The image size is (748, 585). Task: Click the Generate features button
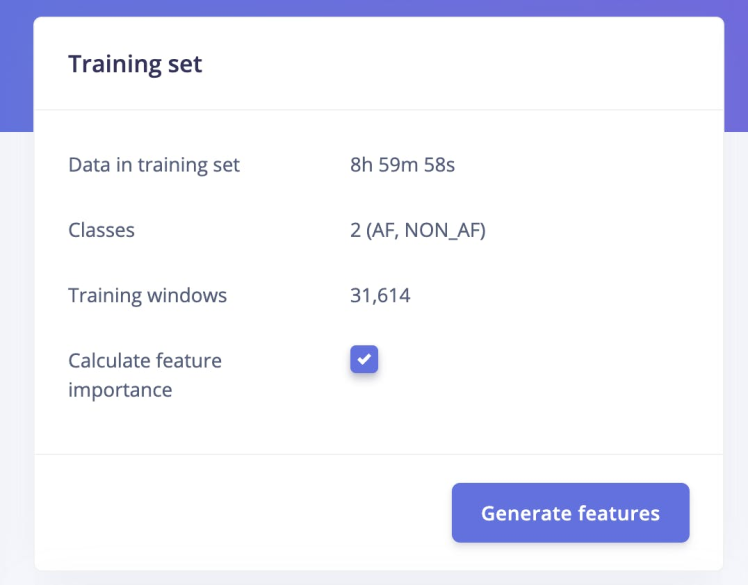(x=570, y=513)
